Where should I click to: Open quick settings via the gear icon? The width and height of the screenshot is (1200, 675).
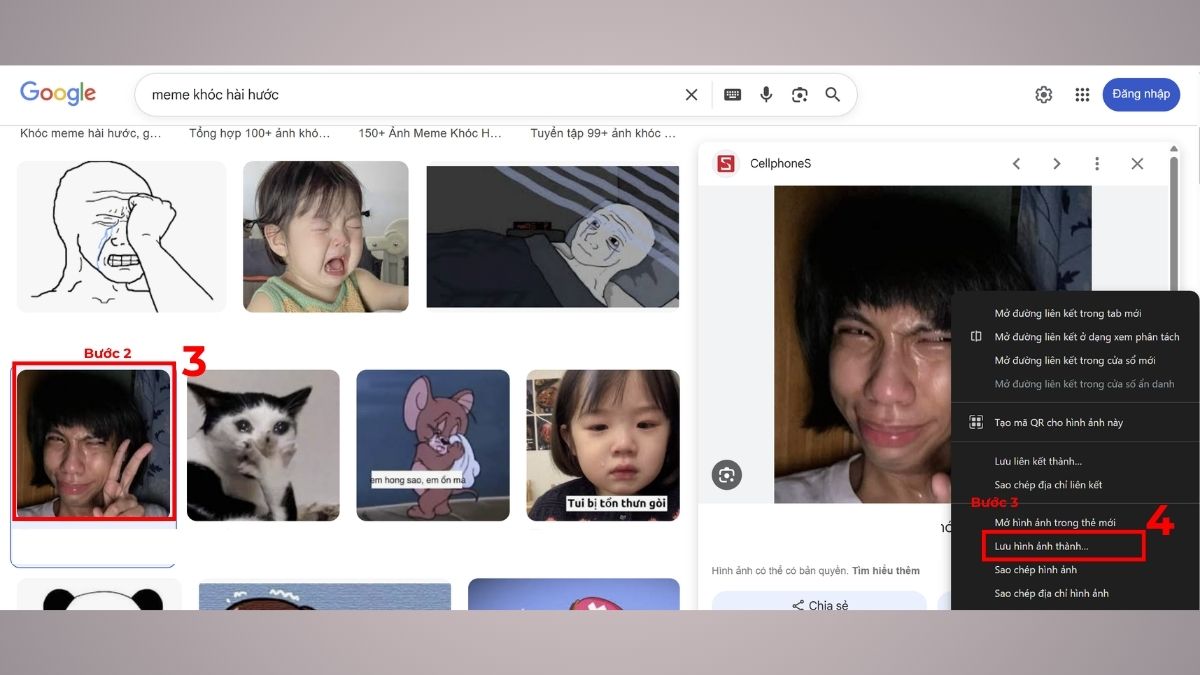1044,94
